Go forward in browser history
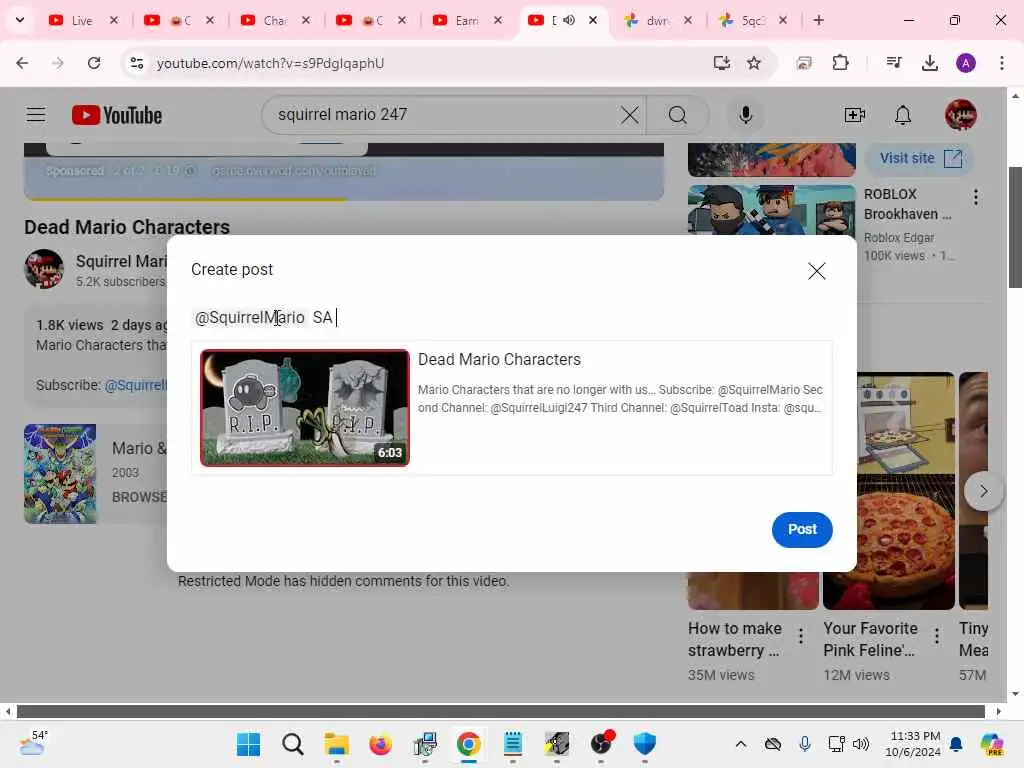 coord(58,63)
